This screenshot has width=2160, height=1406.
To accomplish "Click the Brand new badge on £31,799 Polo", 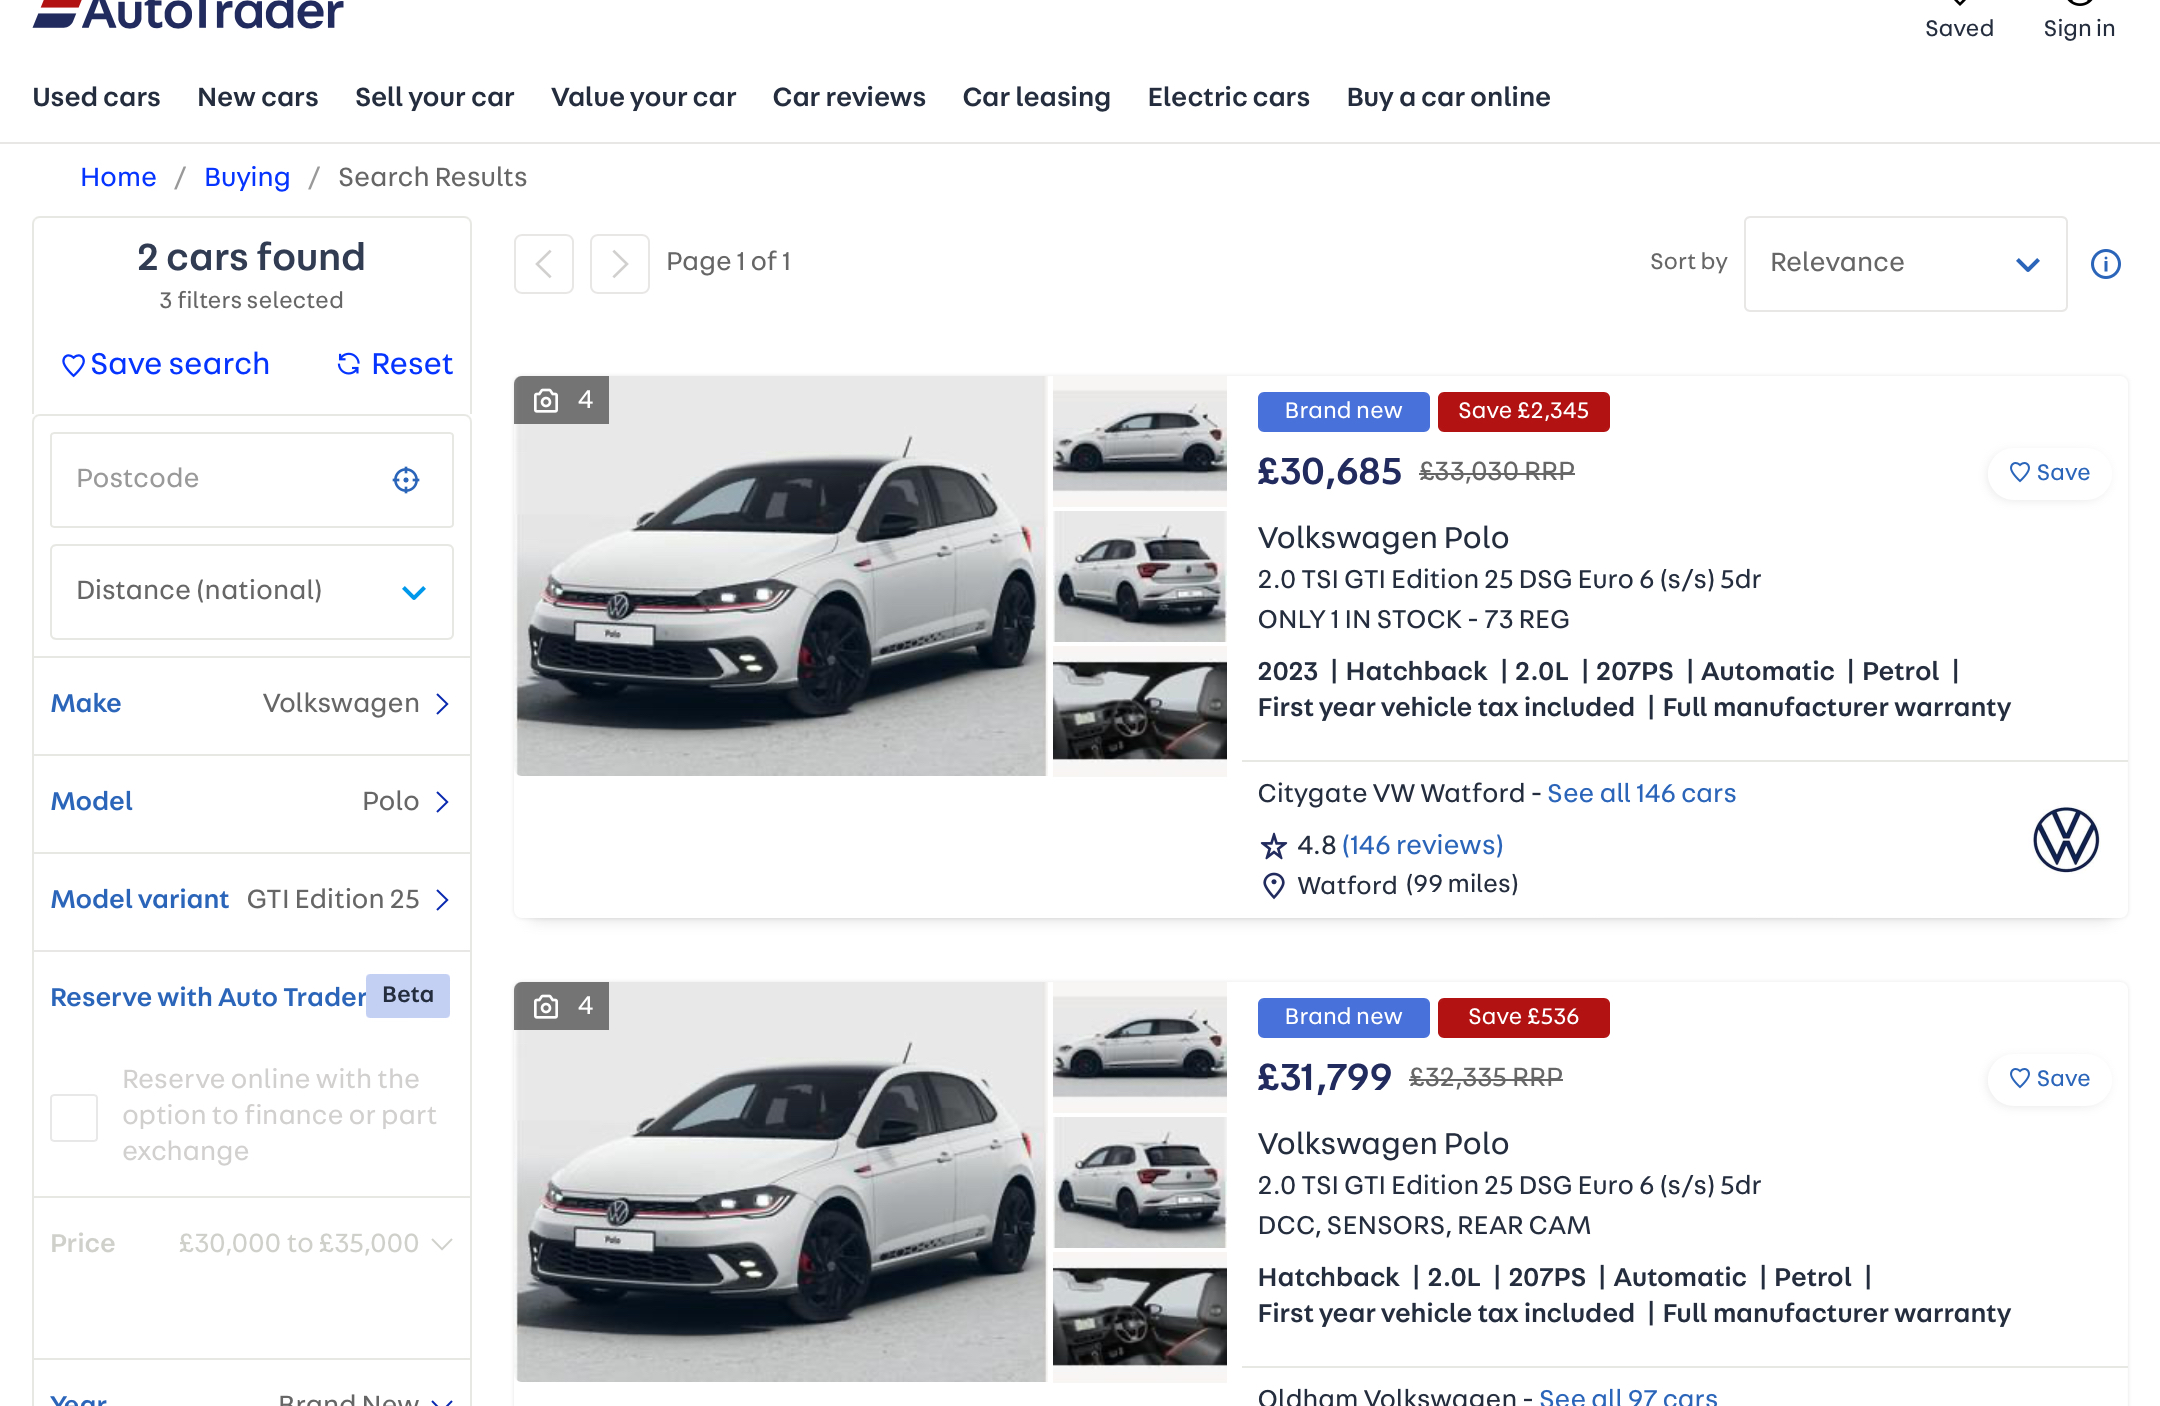I will click(1344, 1018).
